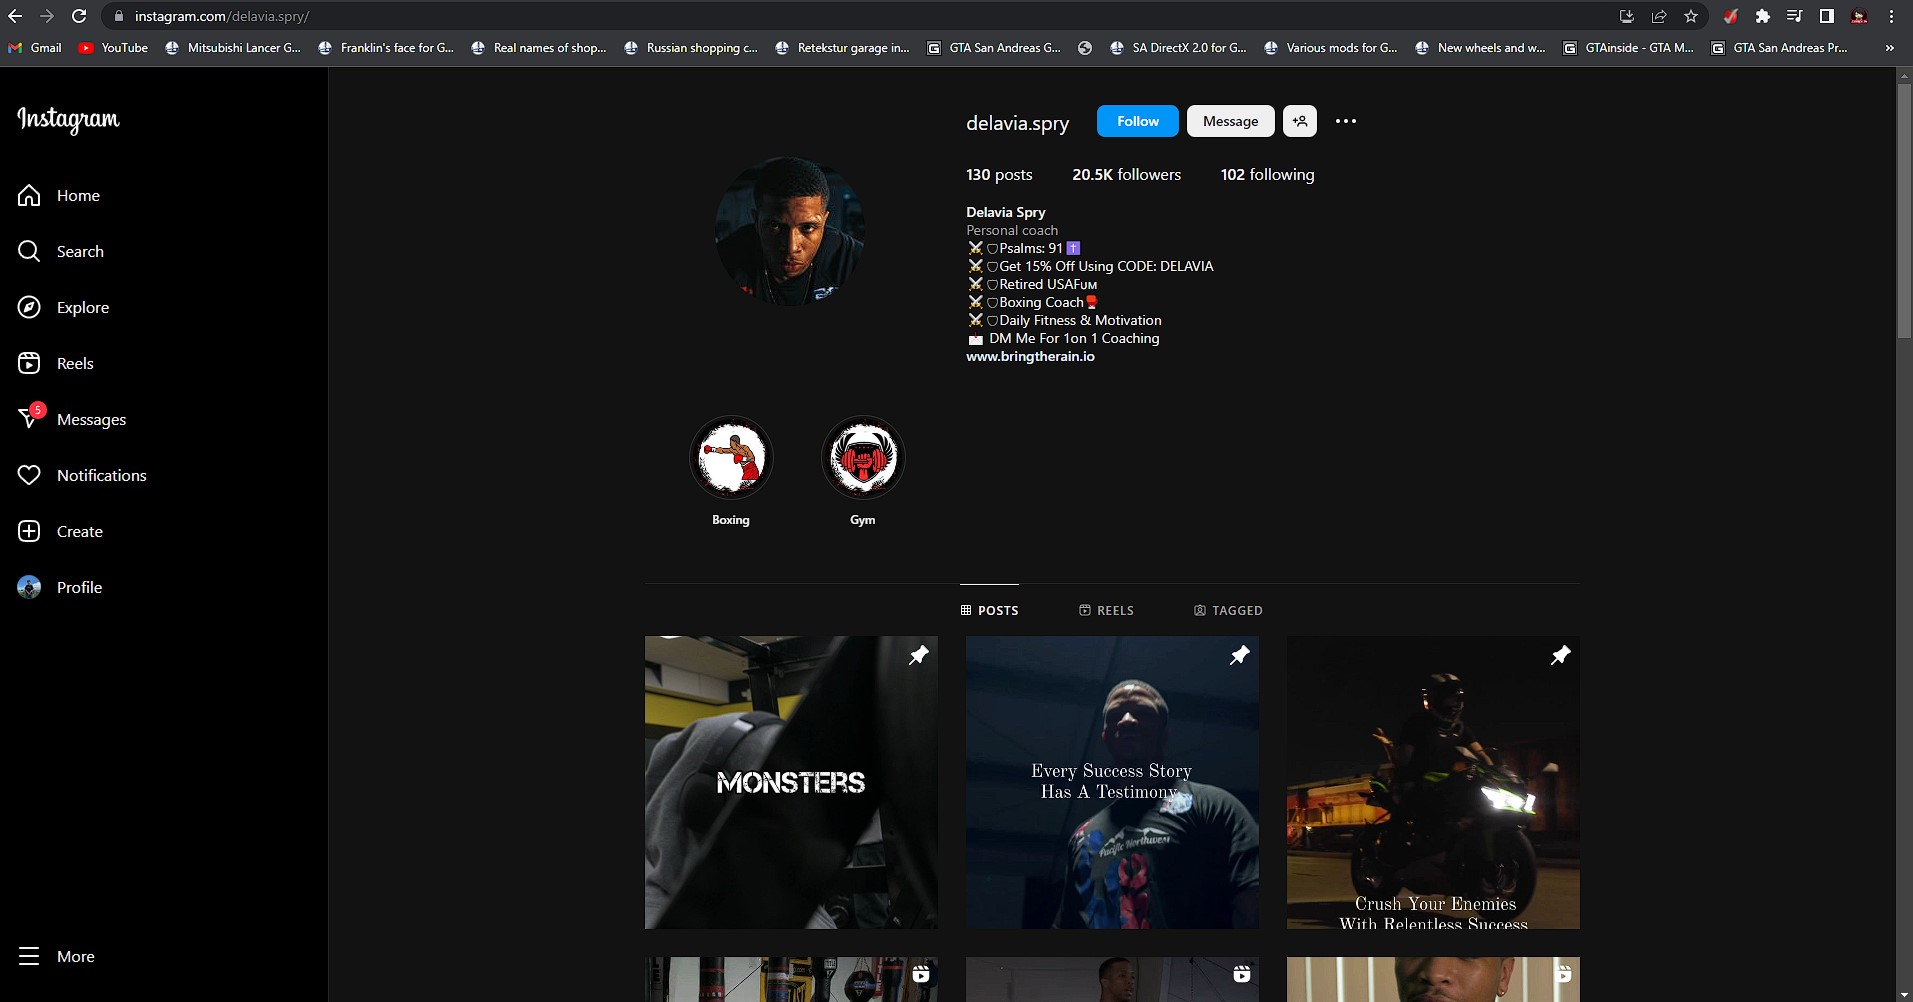1913x1002 pixels.
Task: Open your Profile avatar in sidebar
Action: coord(30,588)
